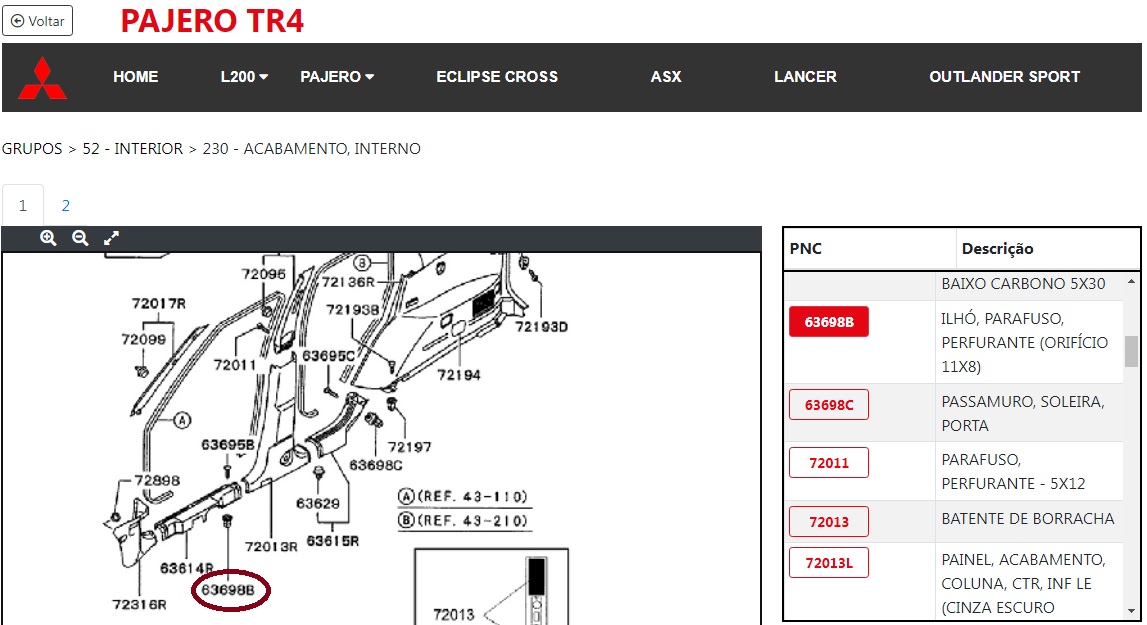Choose part number 72011
This screenshot has width=1147, height=625.
pos(829,462)
